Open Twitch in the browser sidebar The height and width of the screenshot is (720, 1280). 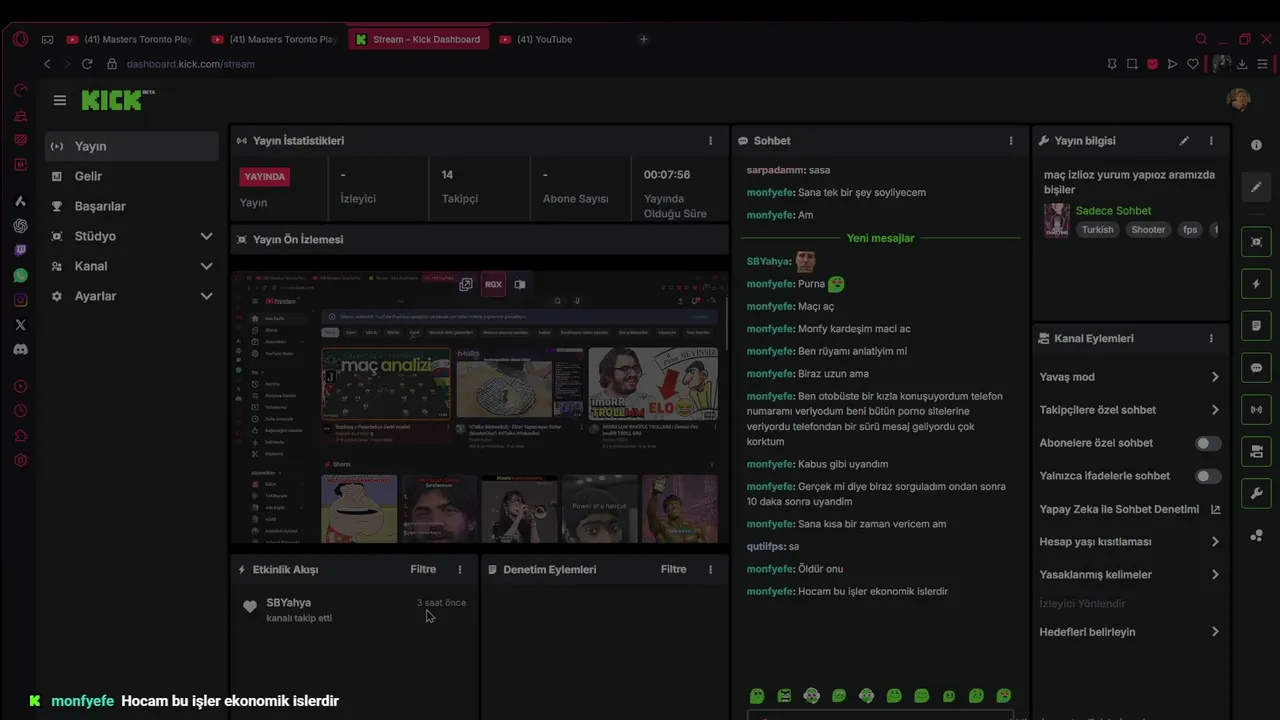[20, 250]
